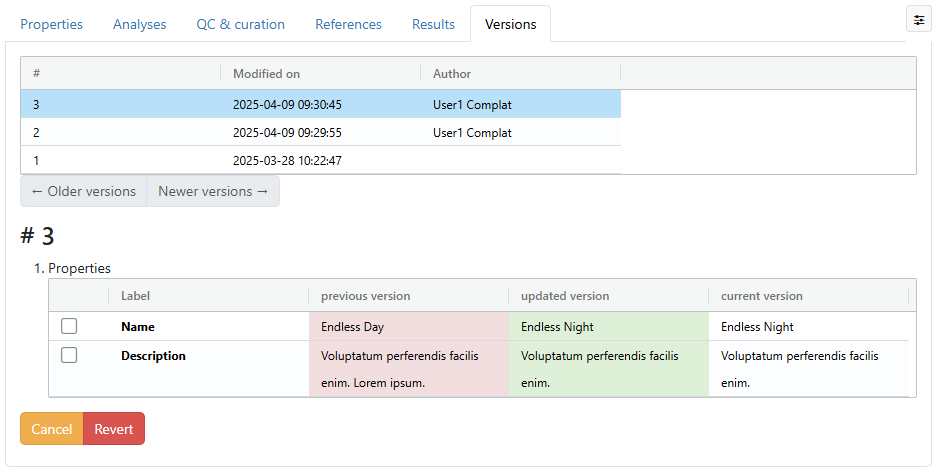Click the Older versions button

[84, 191]
